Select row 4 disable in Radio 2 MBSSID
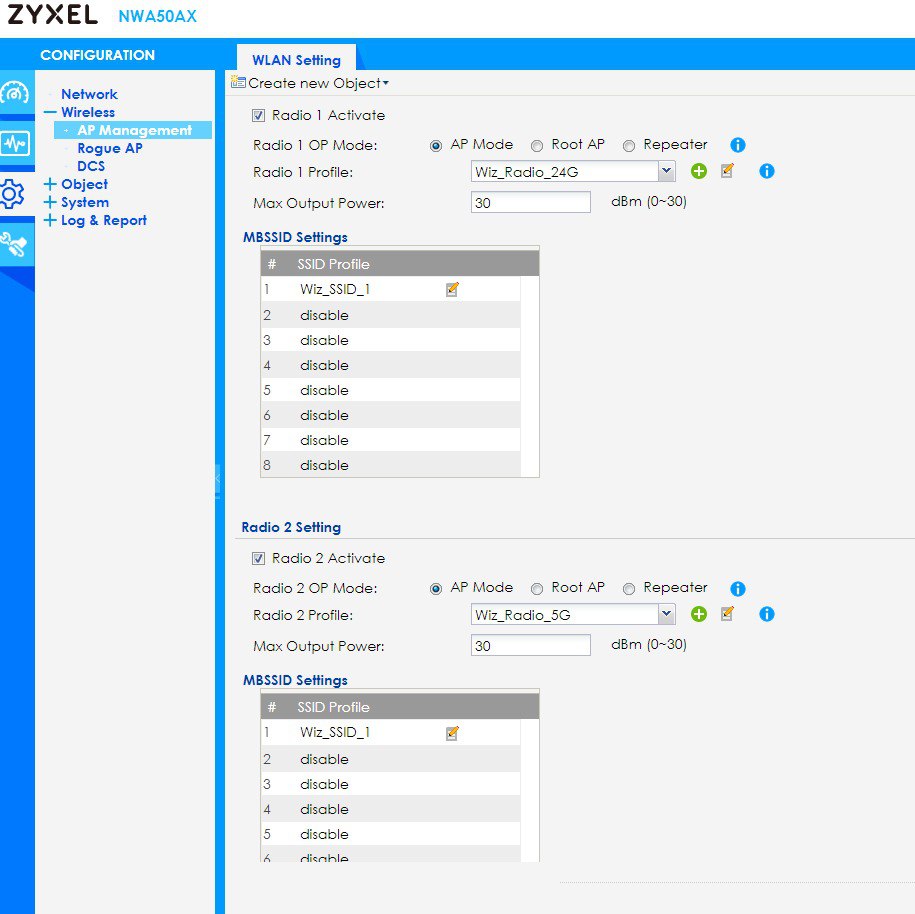The width and height of the screenshot is (915, 914). click(x=390, y=810)
